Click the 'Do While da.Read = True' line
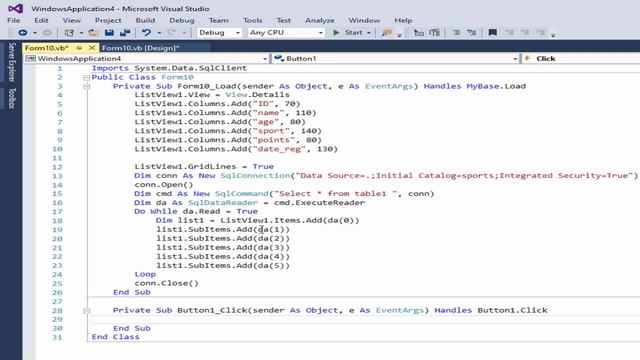 (x=196, y=211)
